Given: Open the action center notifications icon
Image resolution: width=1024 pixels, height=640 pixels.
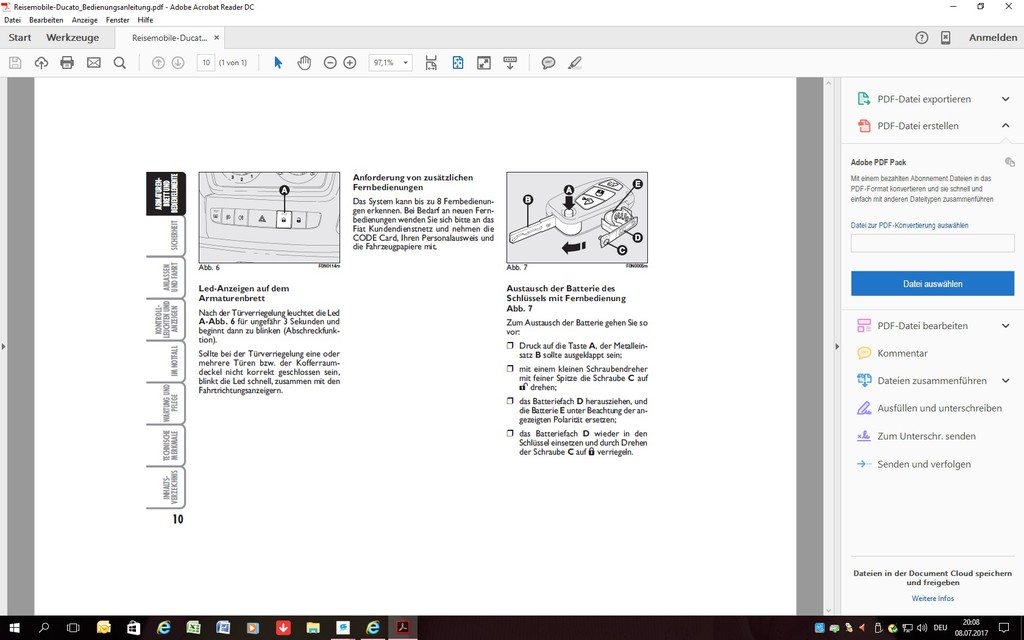Looking at the screenshot, I should [x=1004, y=628].
